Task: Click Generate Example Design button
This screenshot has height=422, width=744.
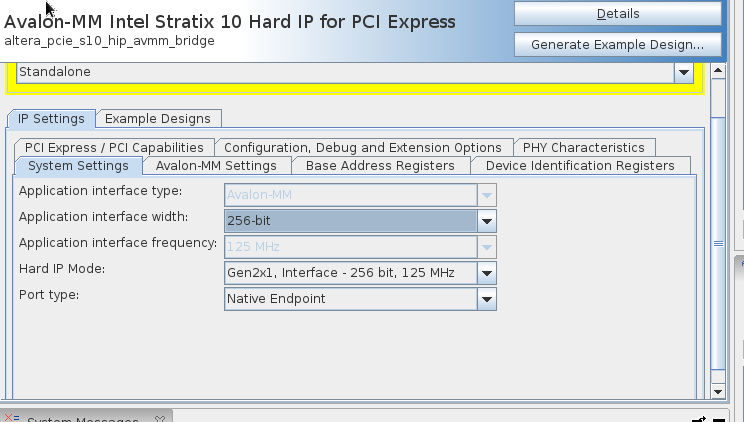Action: click(x=617, y=45)
